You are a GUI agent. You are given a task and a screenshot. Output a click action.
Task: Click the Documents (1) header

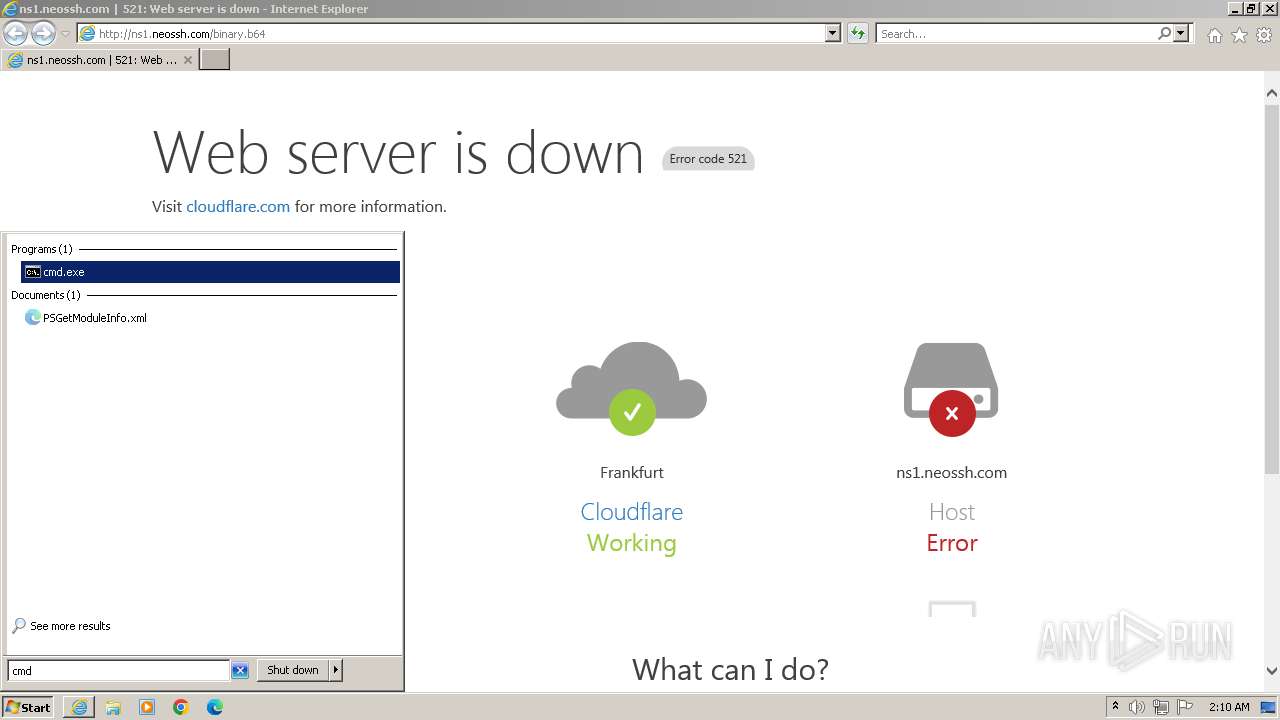coord(45,295)
